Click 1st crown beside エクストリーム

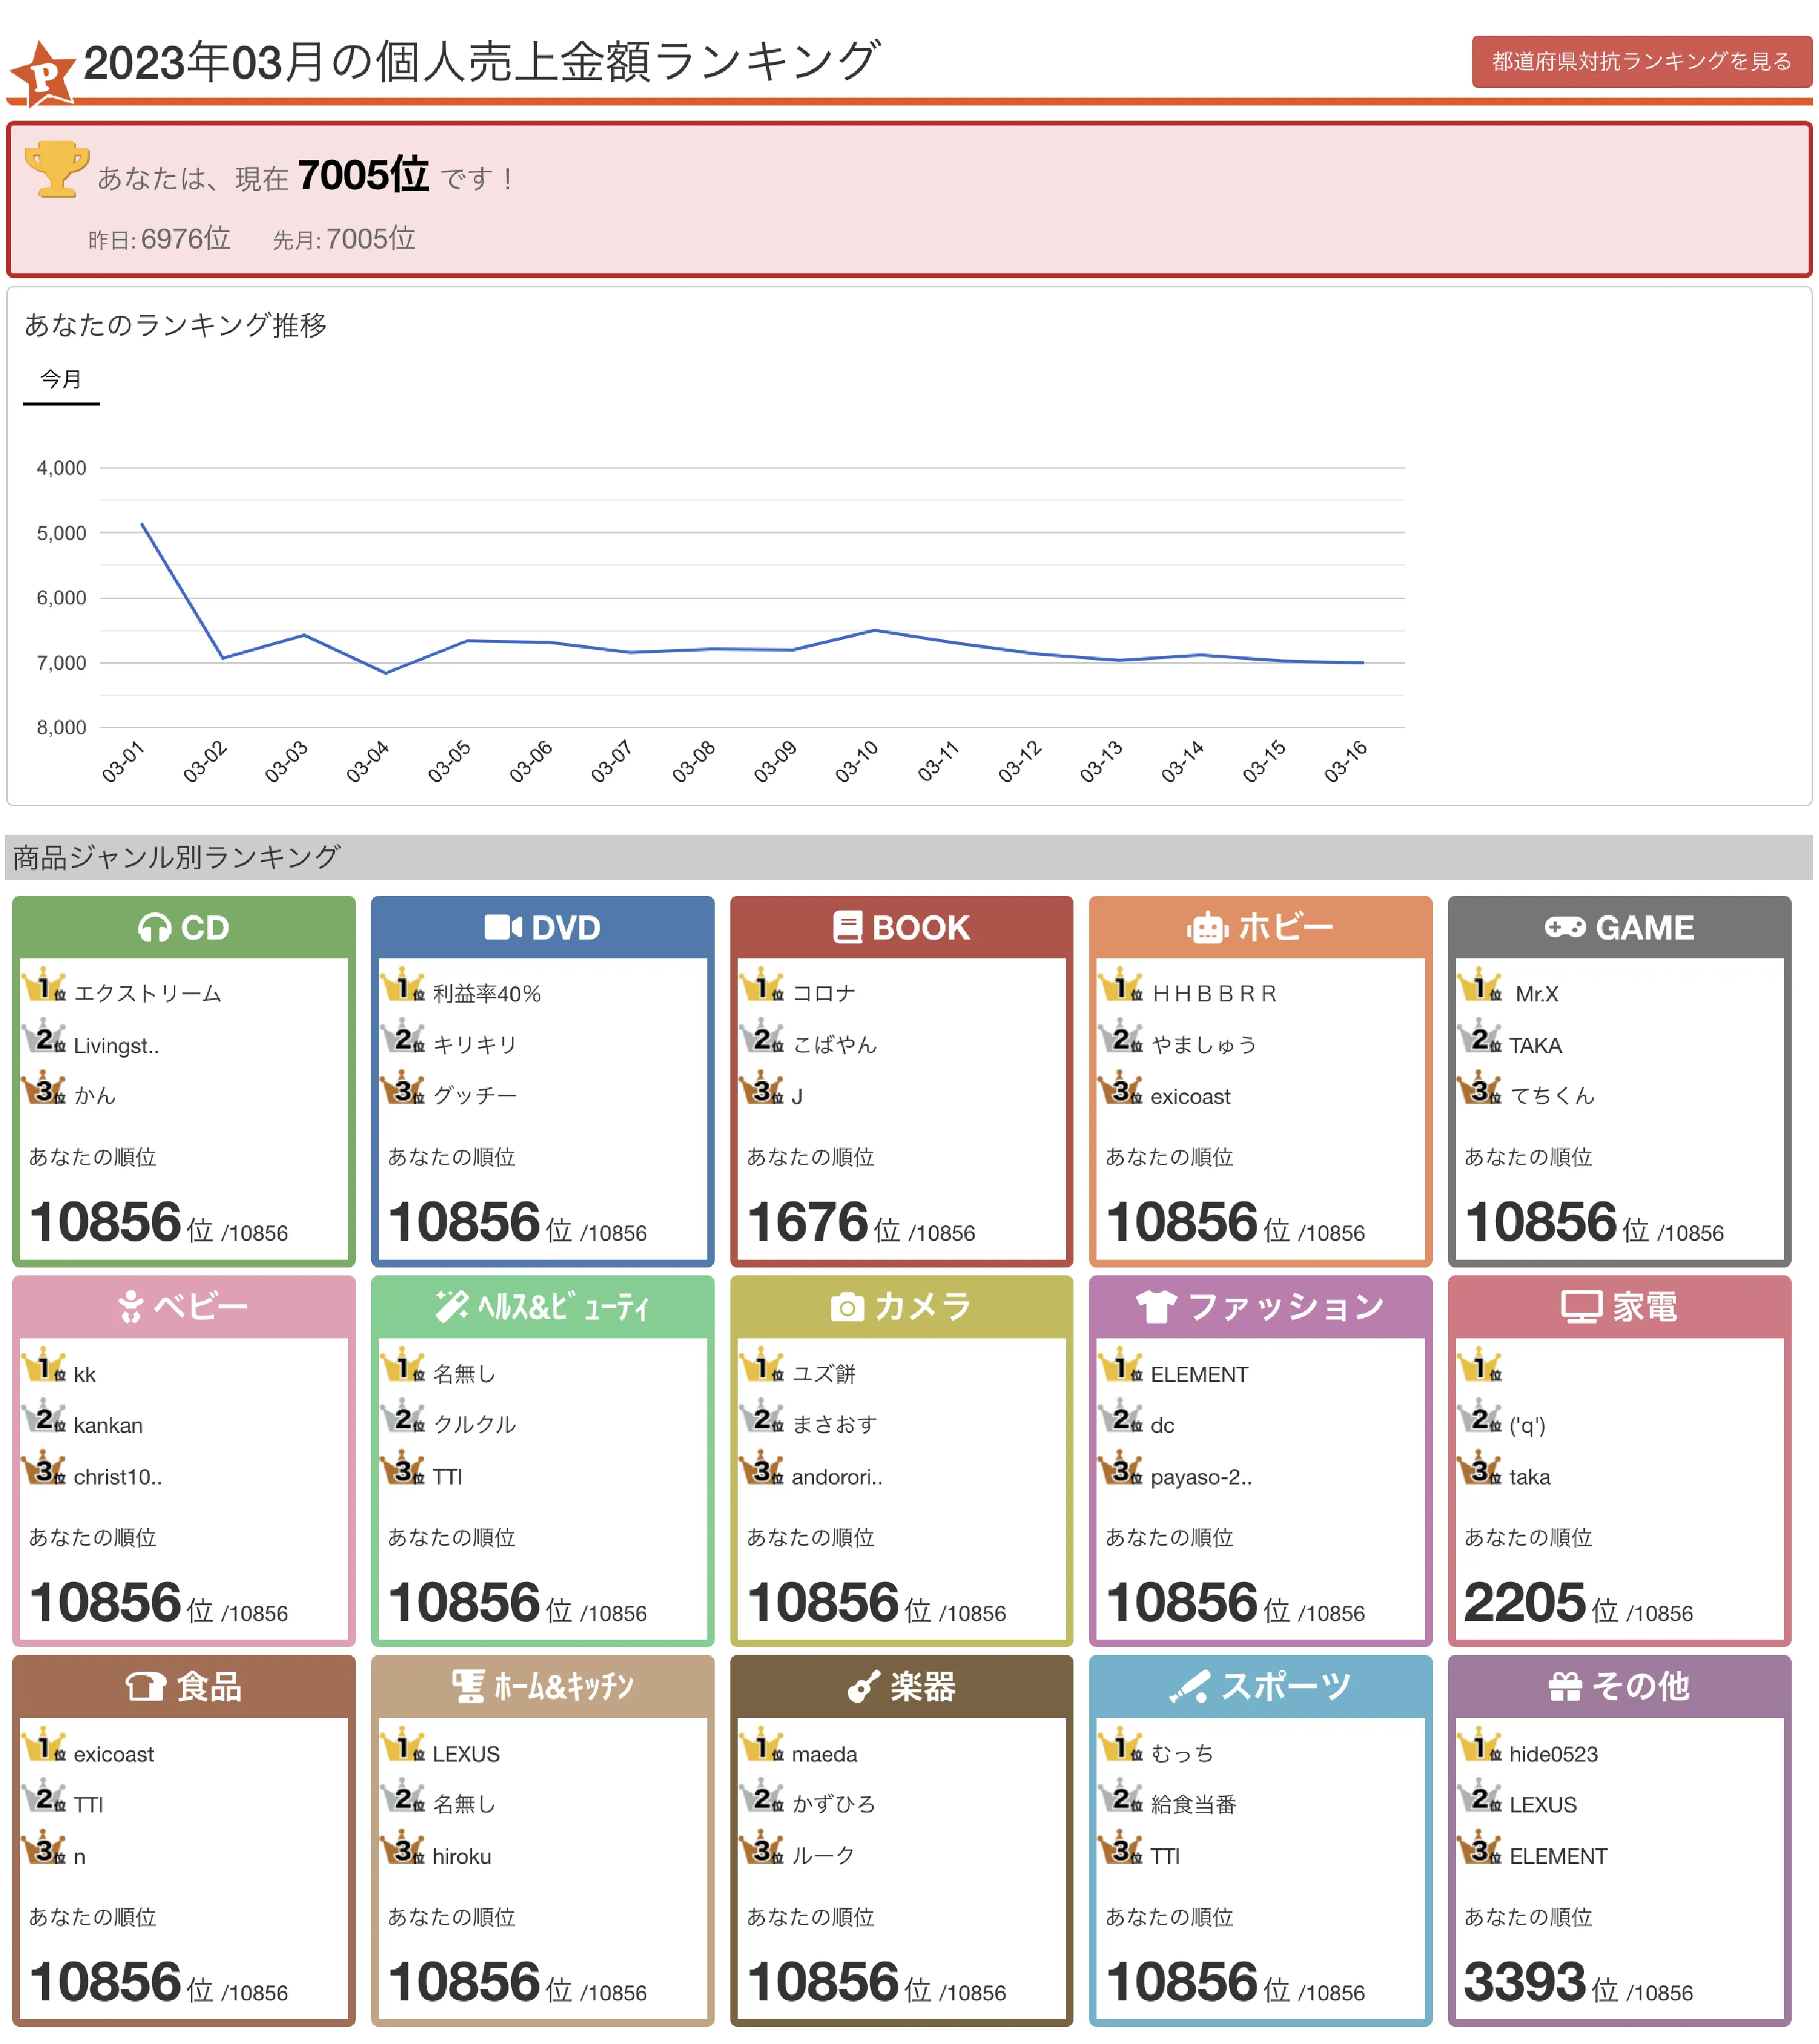pos(44,986)
